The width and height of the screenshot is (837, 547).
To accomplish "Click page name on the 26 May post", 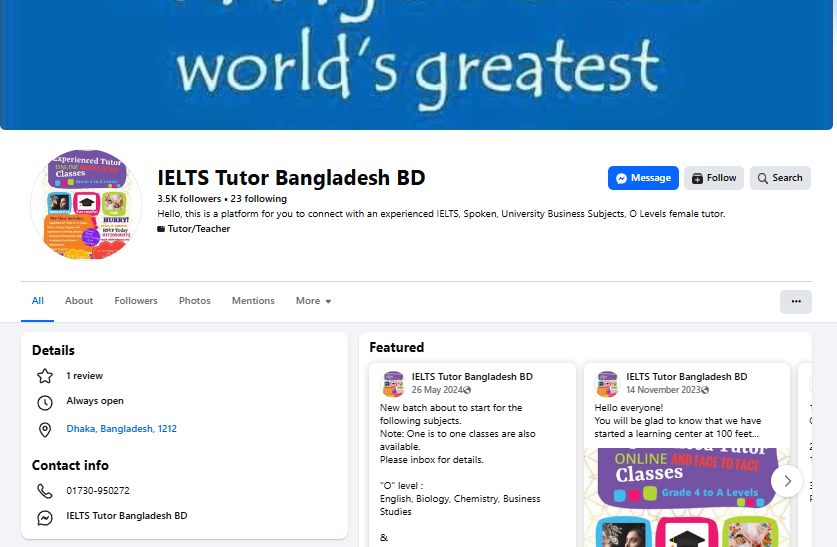I will [472, 376].
